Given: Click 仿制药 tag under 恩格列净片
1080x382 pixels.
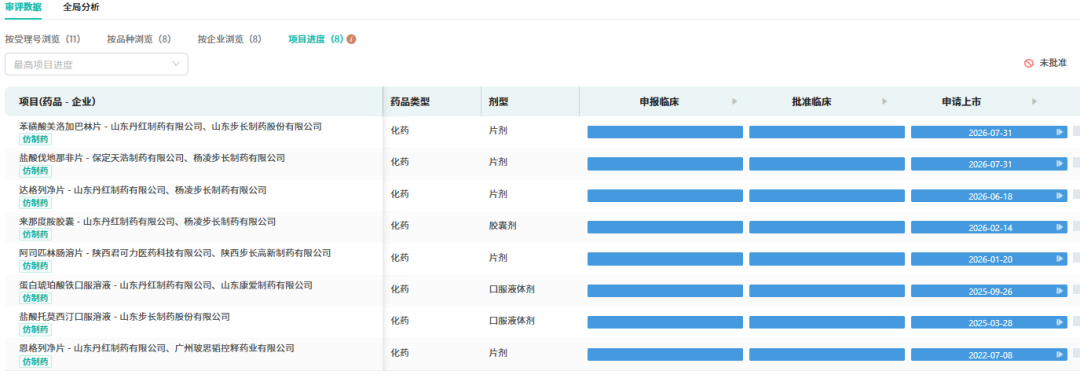Looking at the screenshot, I should [35, 361].
